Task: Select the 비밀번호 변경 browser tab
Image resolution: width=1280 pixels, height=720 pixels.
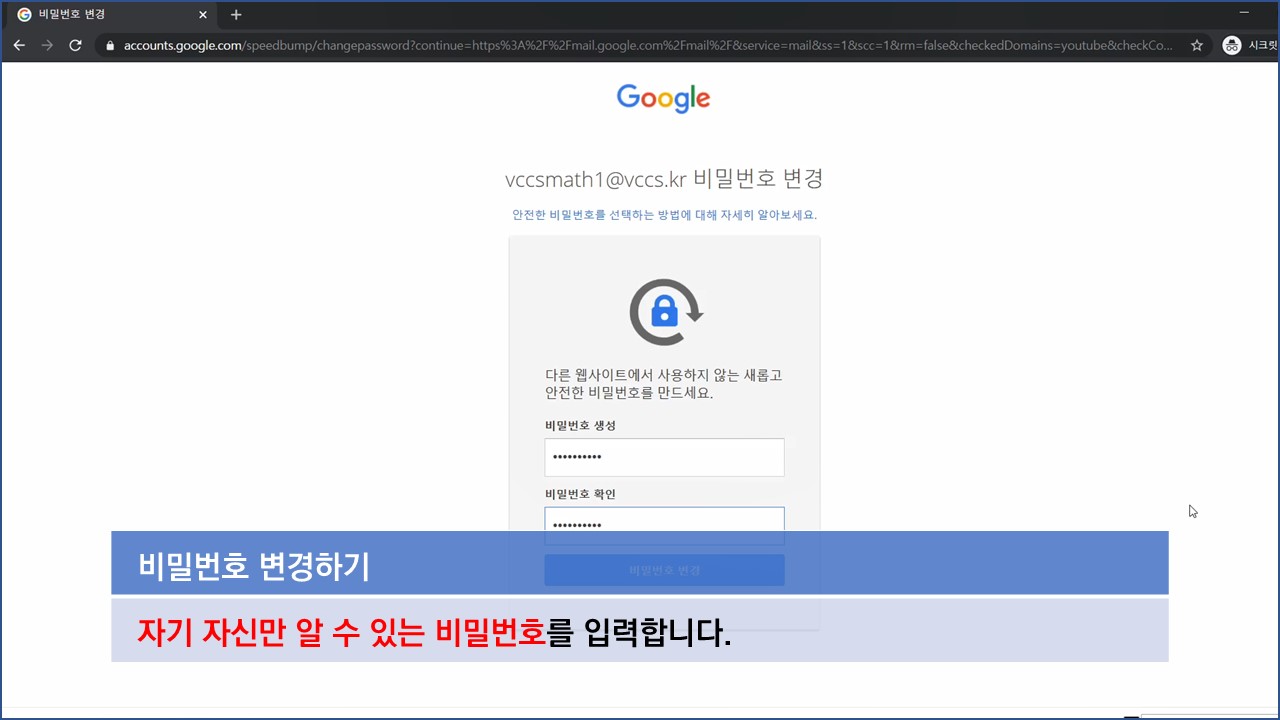Action: pyautogui.click(x=112, y=15)
